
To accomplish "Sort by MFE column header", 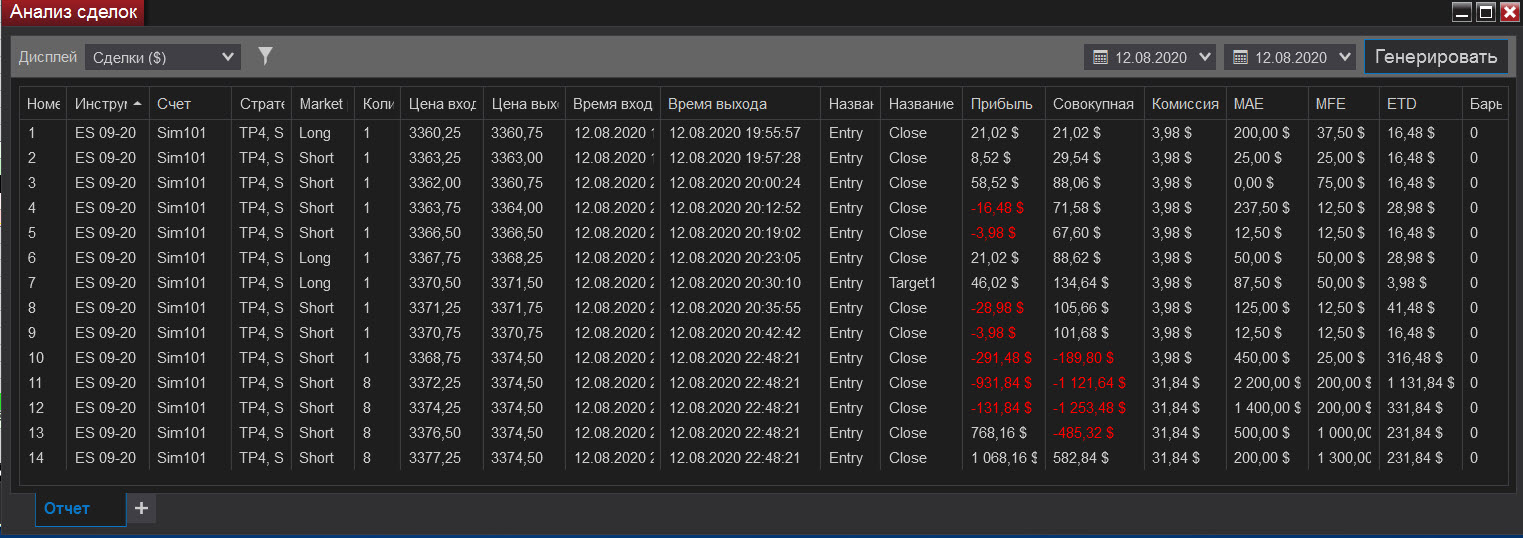I will [1343, 104].
